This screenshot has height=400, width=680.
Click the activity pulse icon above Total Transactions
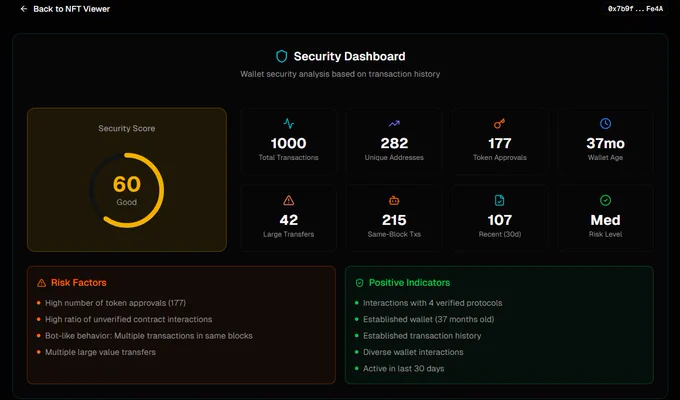click(289, 124)
